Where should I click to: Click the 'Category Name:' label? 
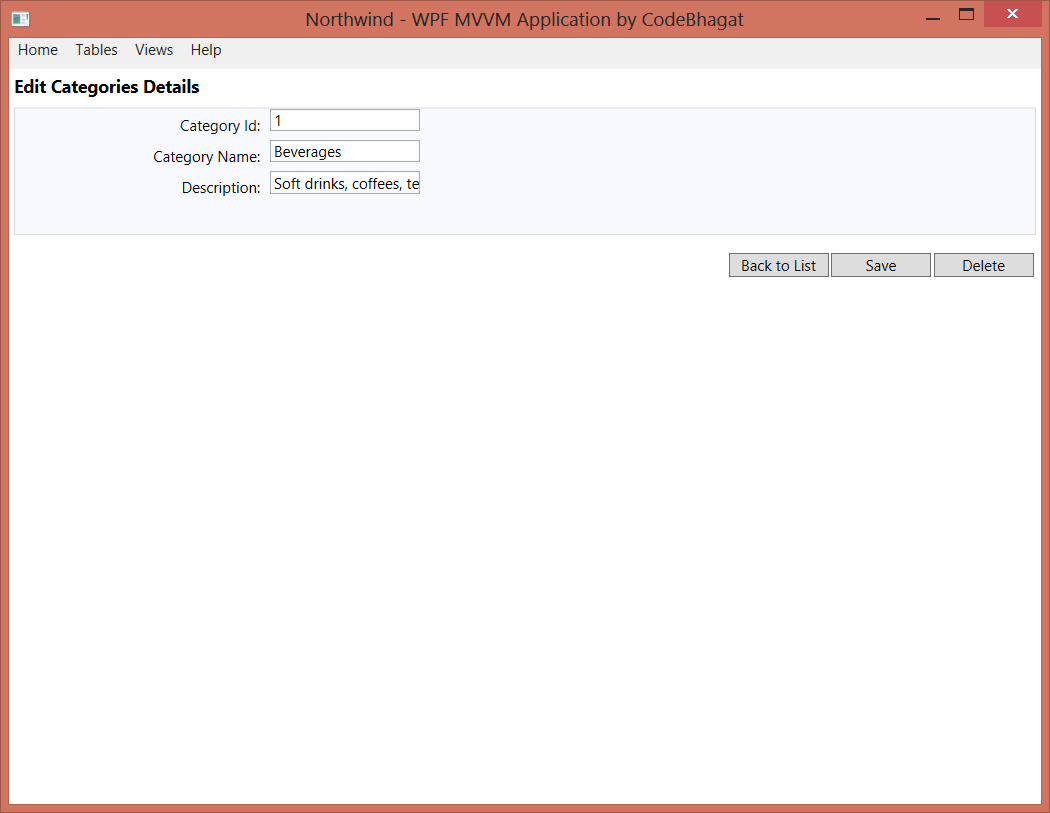click(207, 157)
